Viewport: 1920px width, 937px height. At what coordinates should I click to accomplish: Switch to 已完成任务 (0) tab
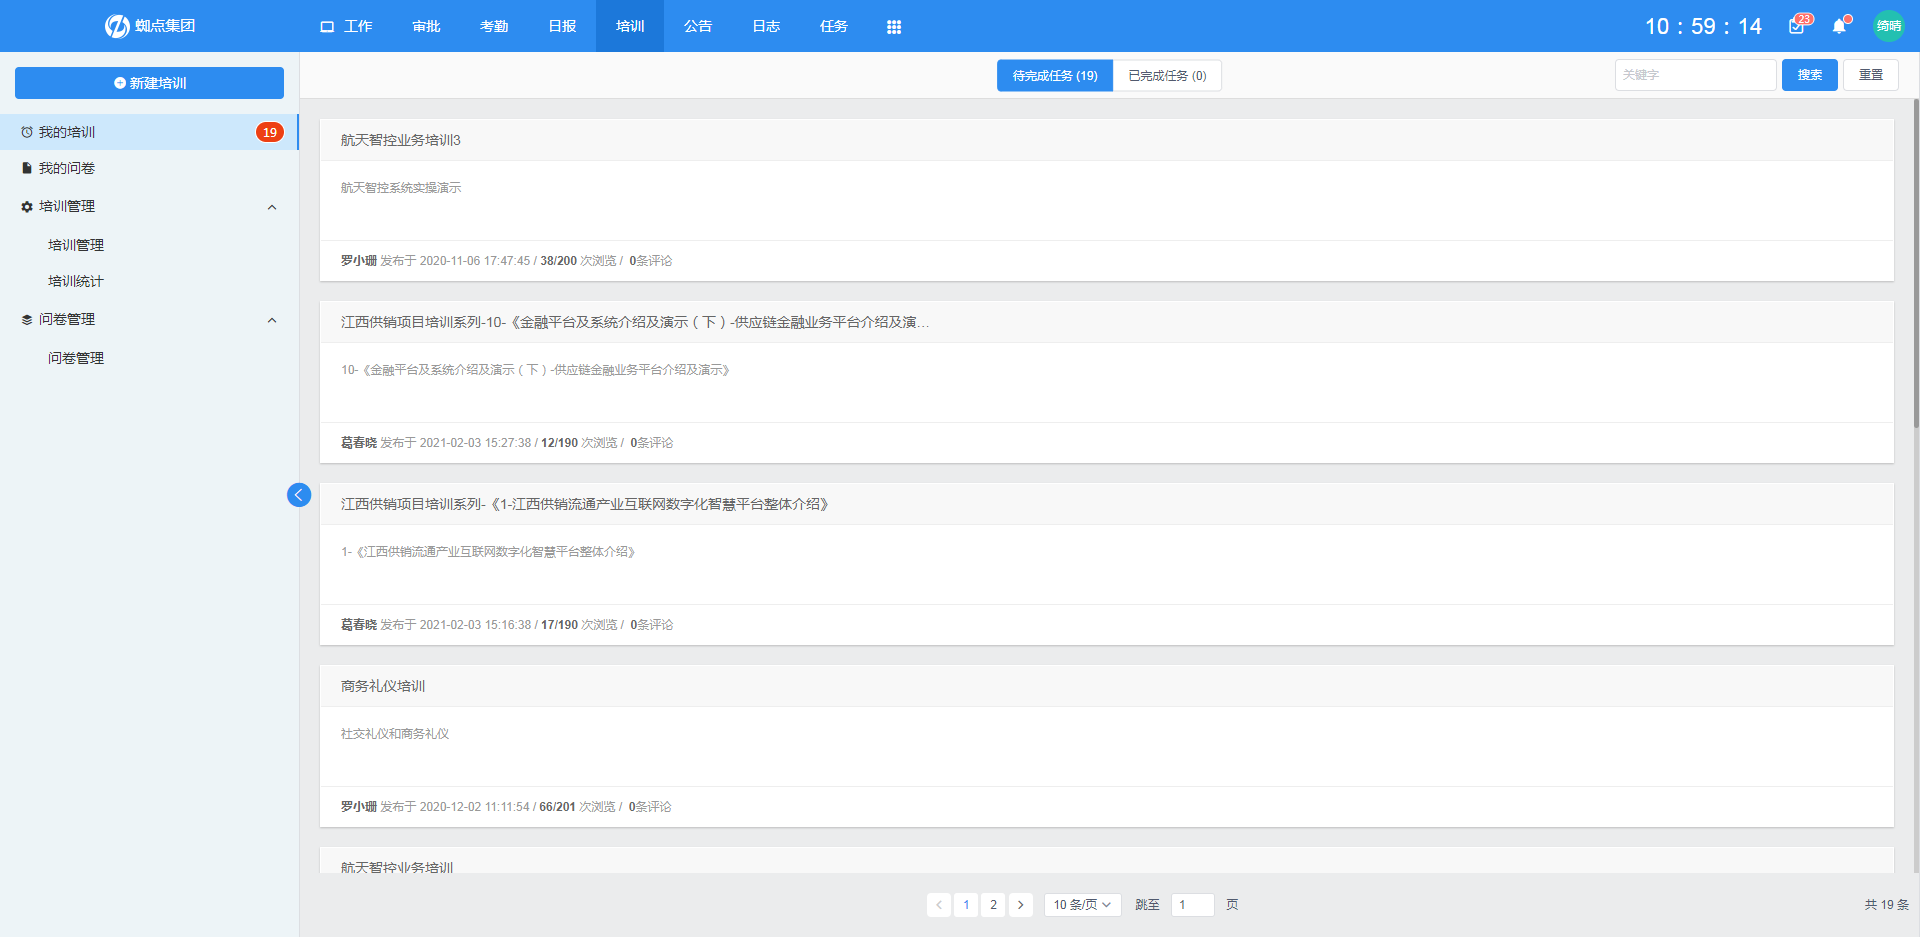pos(1167,76)
